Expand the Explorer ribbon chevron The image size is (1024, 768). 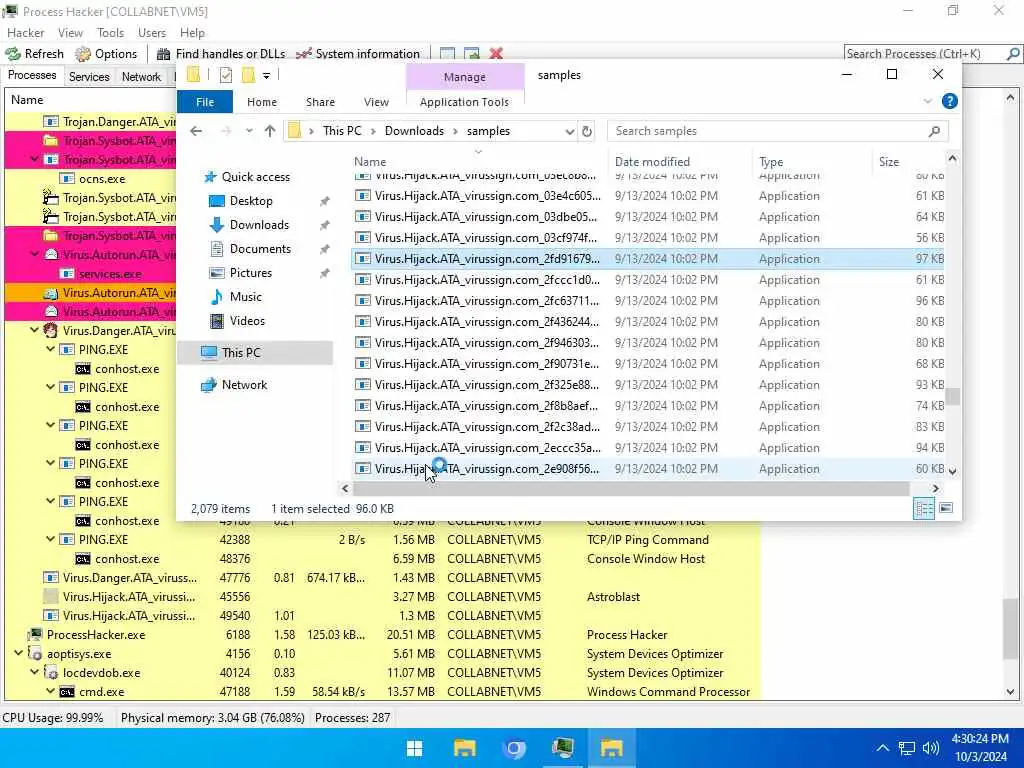[x=928, y=101]
